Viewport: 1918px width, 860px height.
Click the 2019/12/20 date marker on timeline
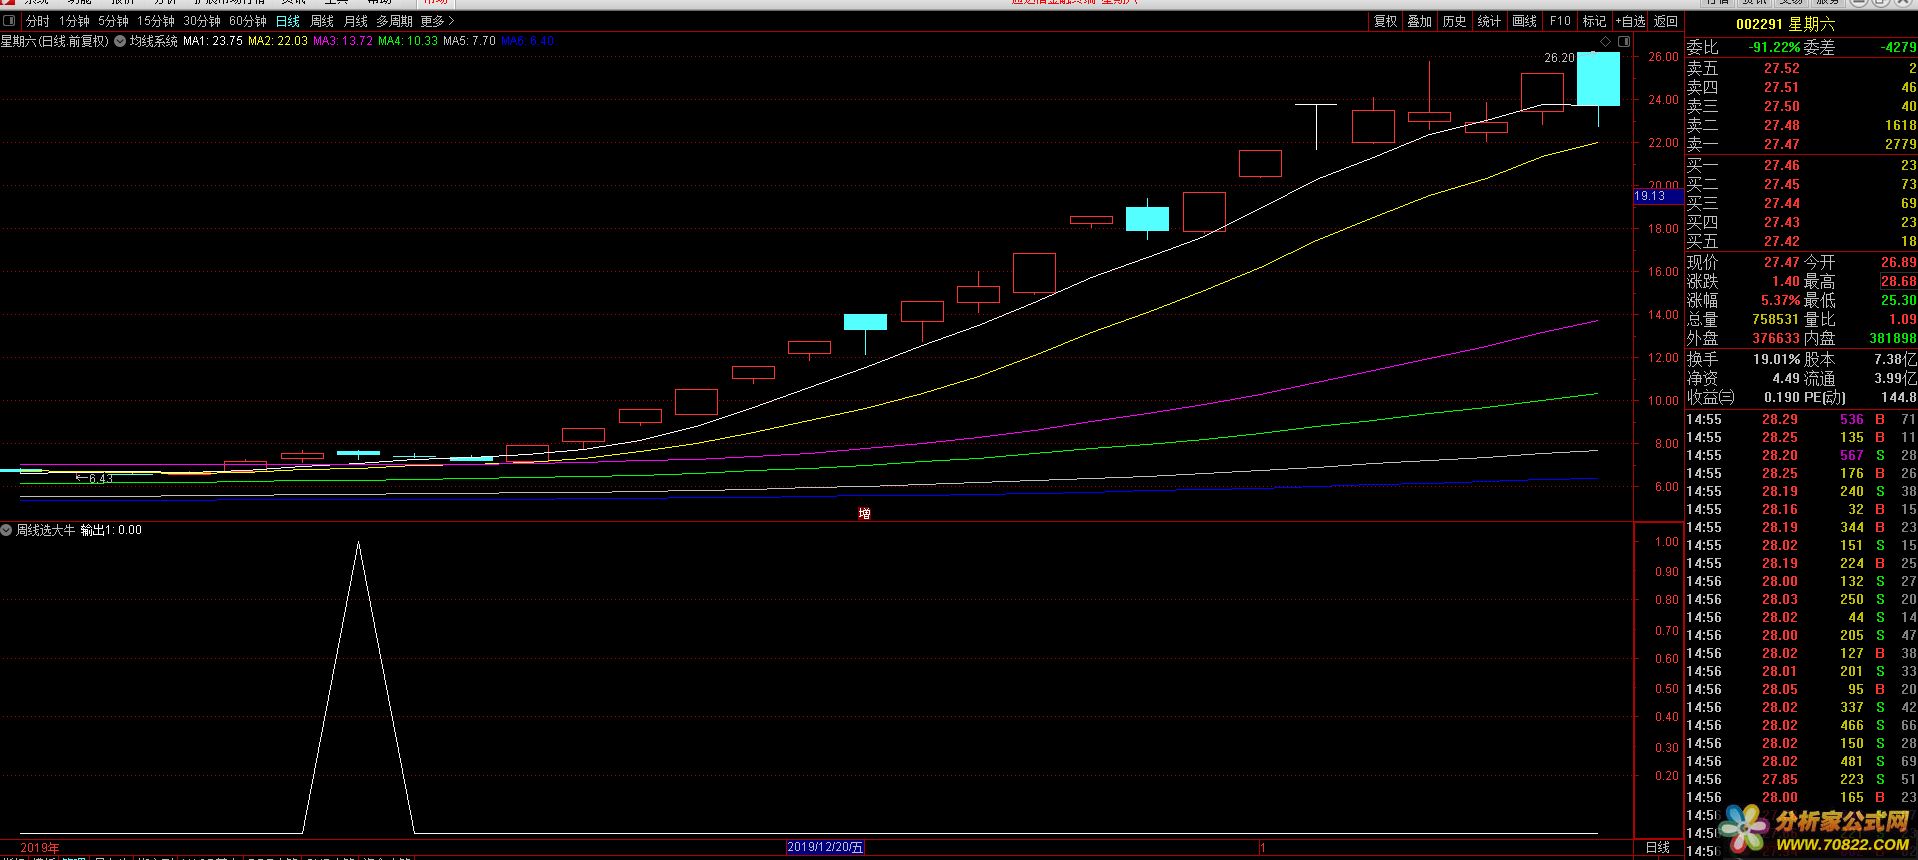[x=825, y=847]
